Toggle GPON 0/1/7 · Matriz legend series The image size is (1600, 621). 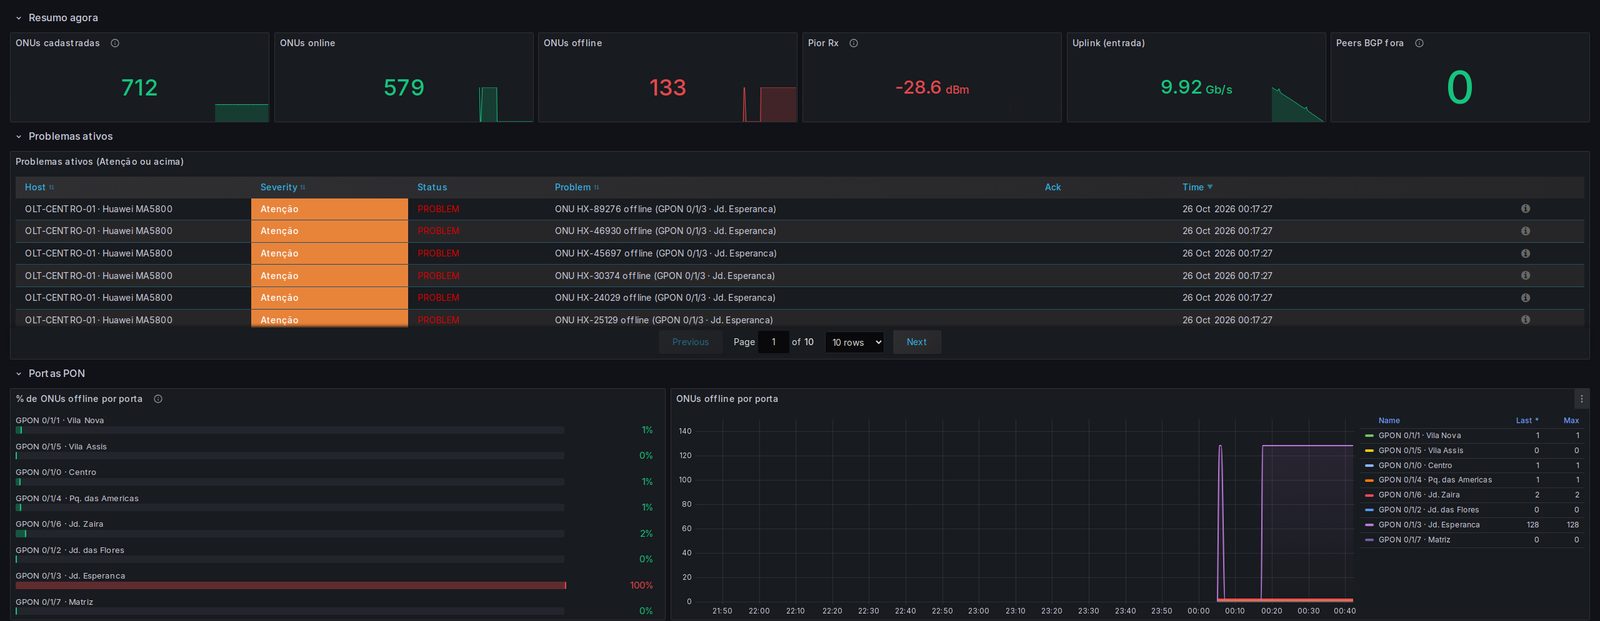(x=1414, y=540)
